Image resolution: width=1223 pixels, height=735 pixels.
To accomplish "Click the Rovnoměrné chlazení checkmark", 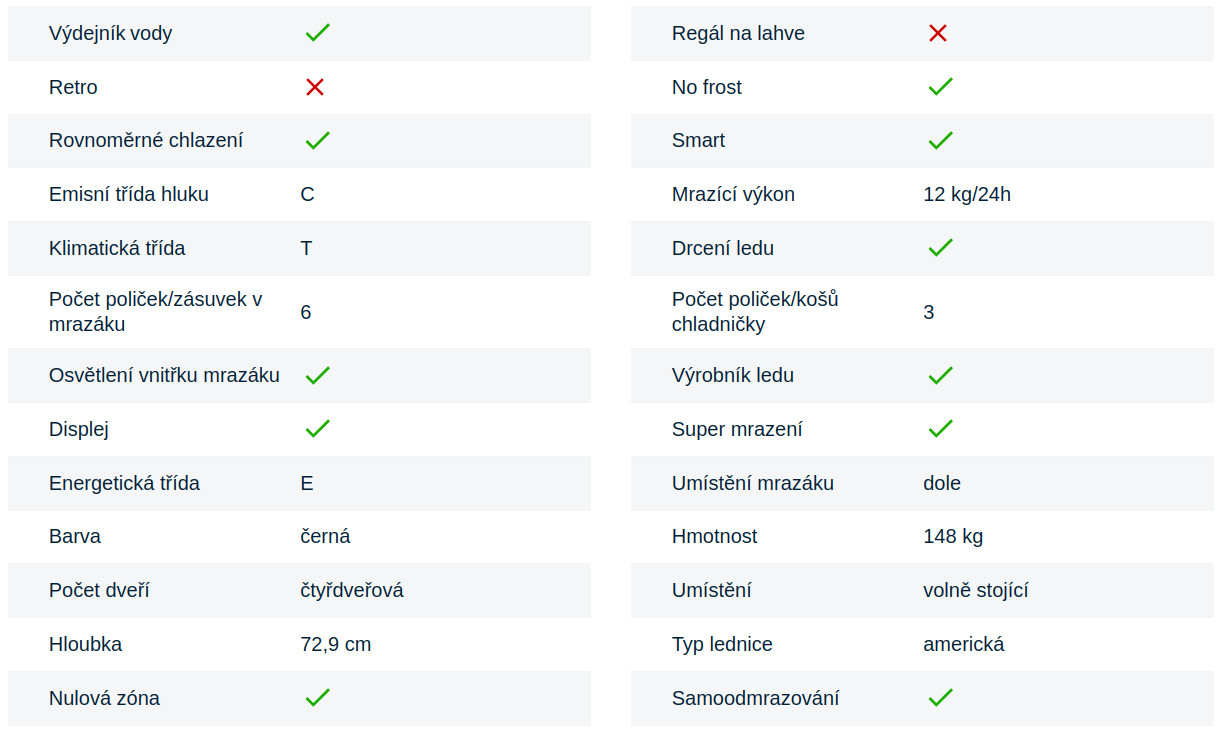I will tap(317, 141).
